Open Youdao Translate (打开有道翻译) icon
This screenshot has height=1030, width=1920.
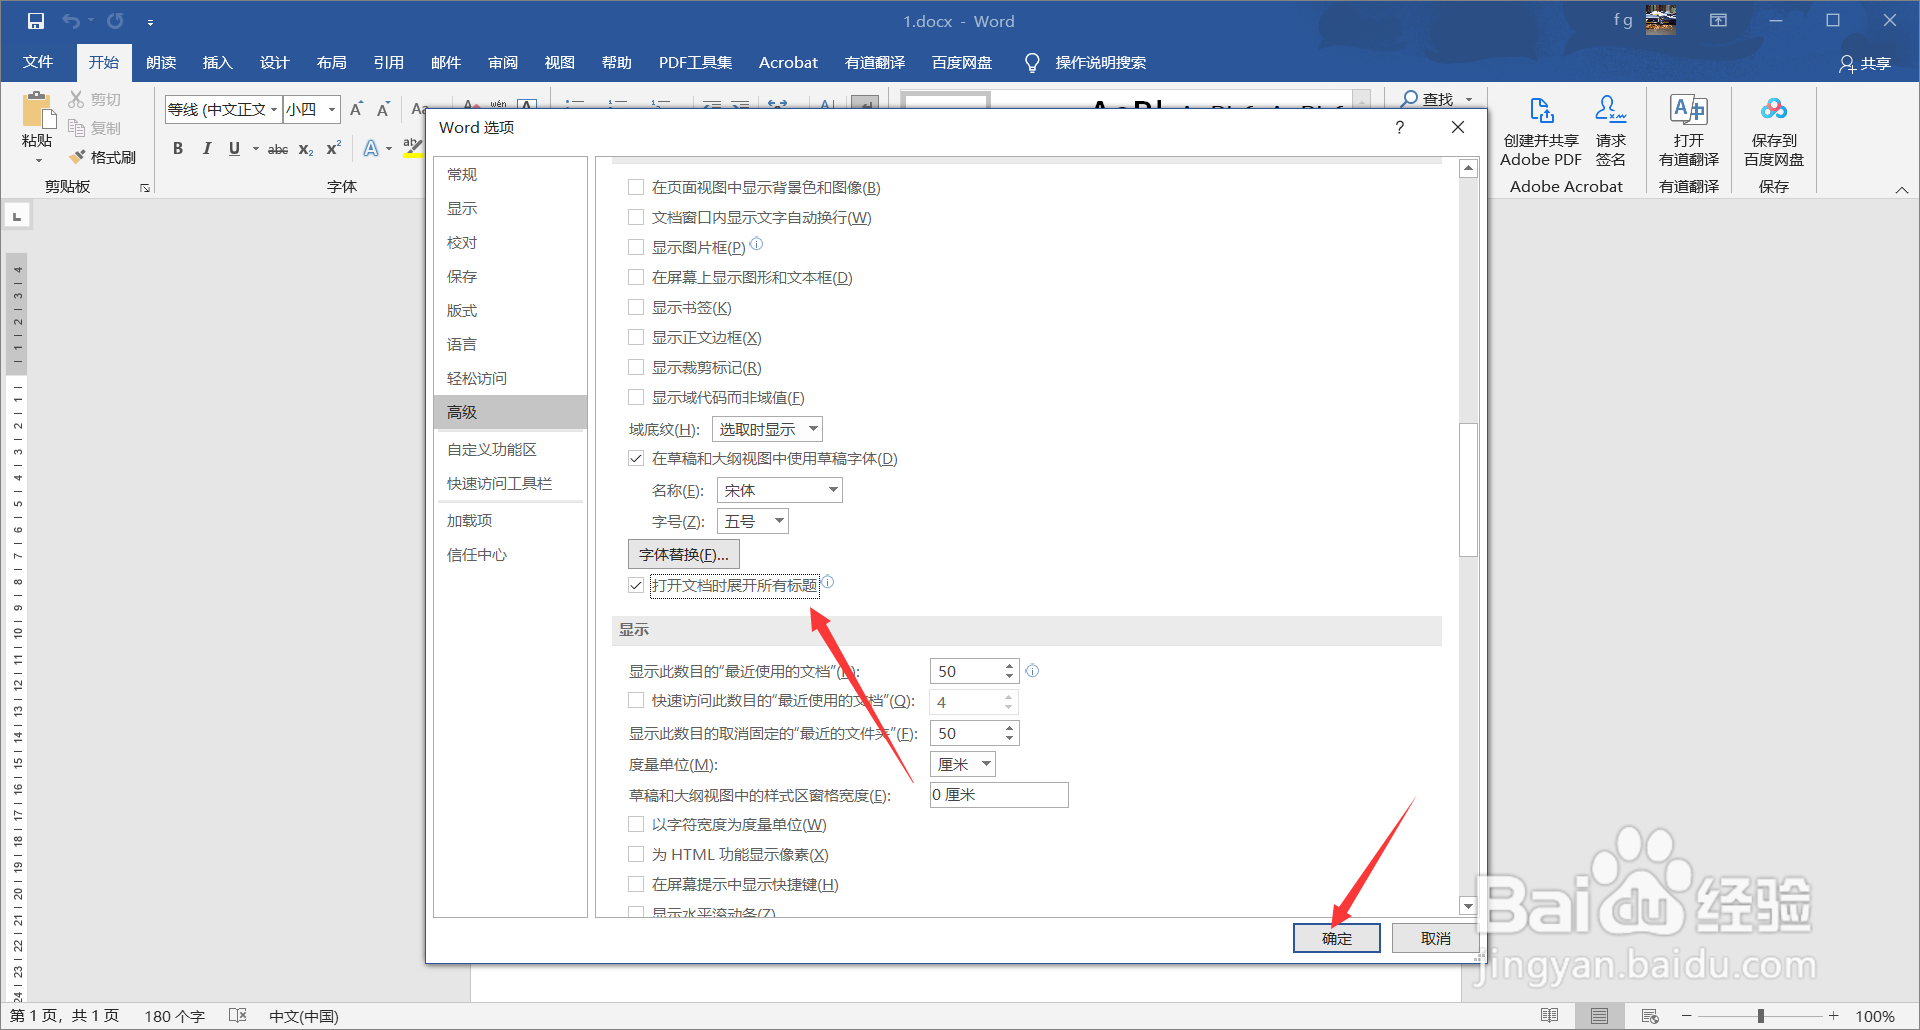coord(1688,109)
